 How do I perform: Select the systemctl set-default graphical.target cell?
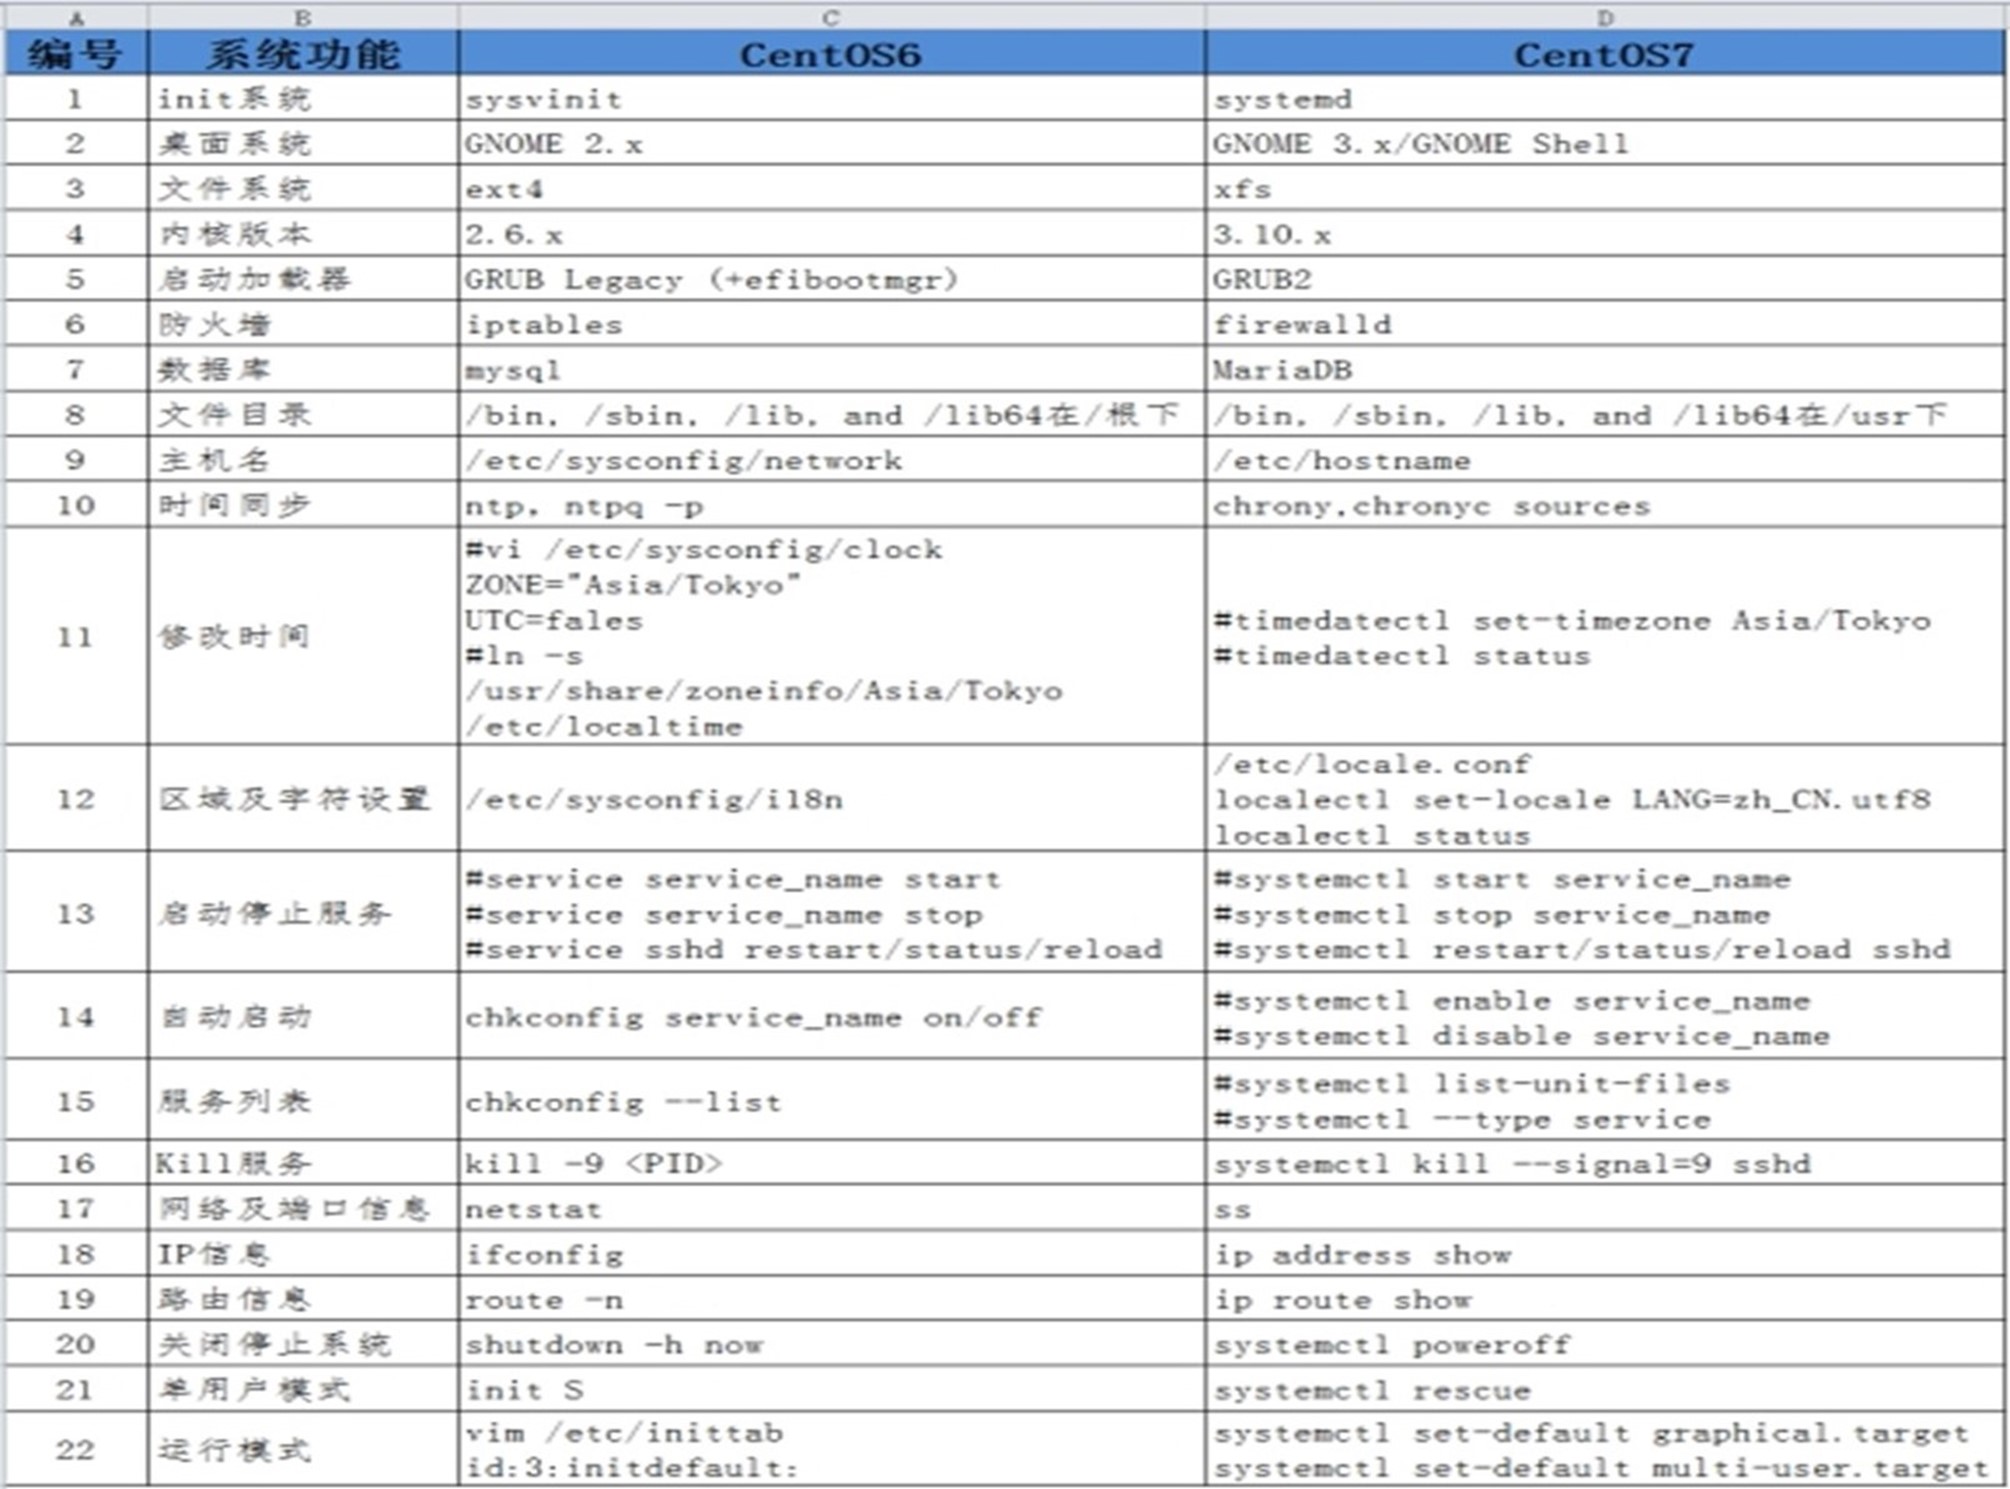coord(1605,1448)
